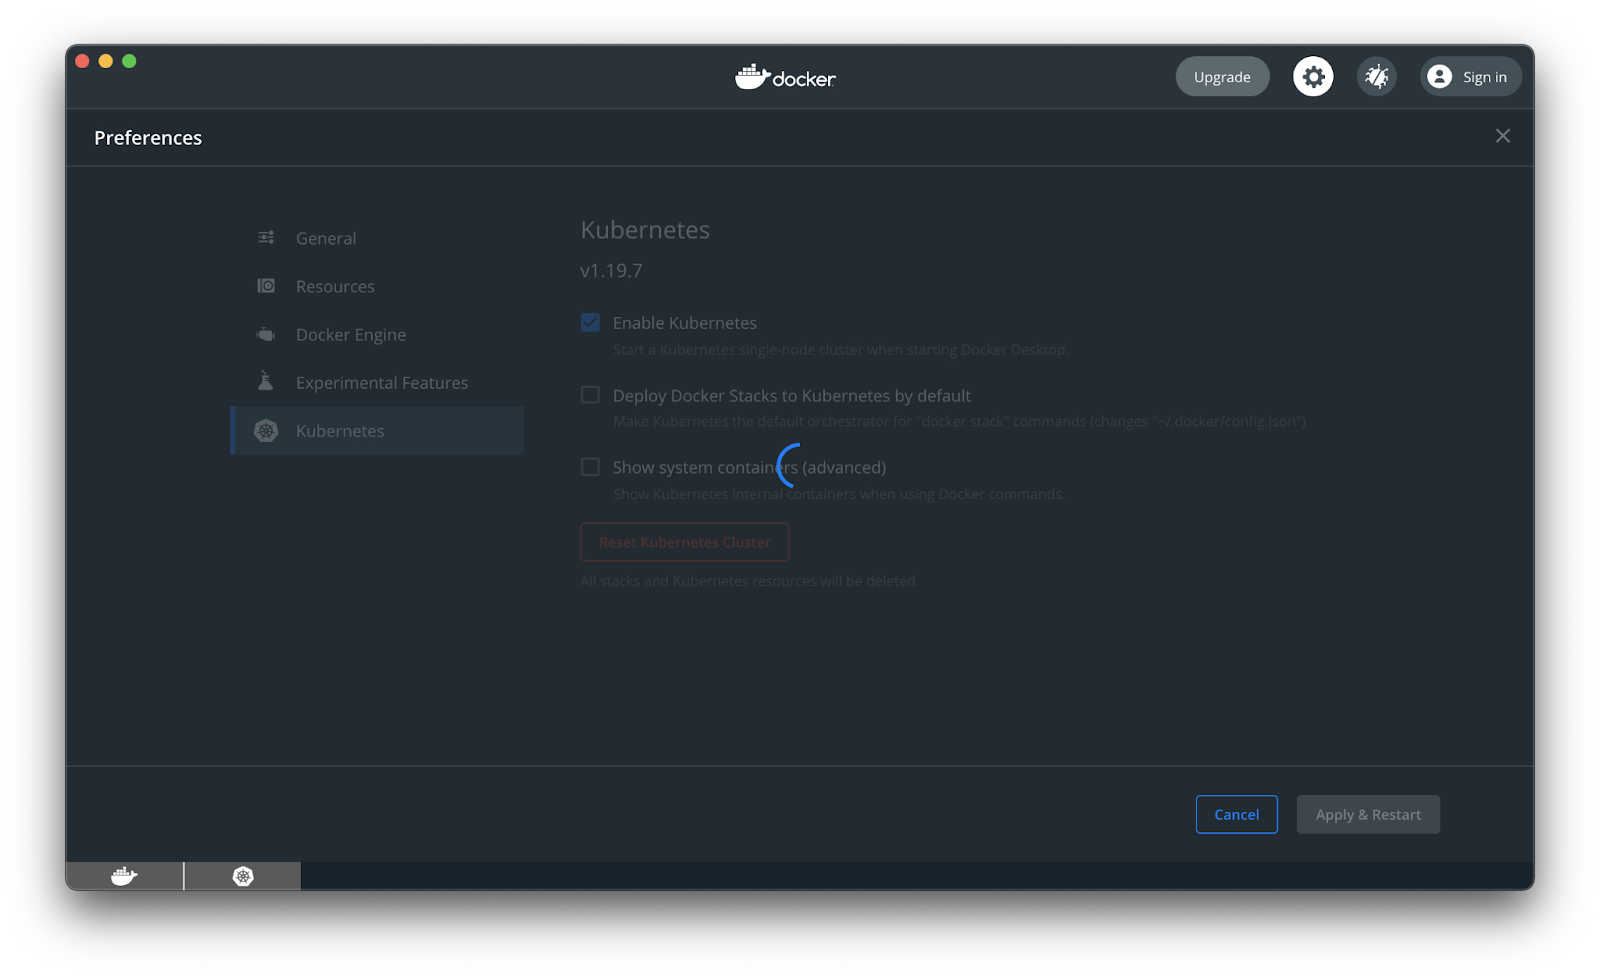The image size is (1600, 977).
Task: Click the Kubernetes status icon at bottom
Action: click(243, 876)
